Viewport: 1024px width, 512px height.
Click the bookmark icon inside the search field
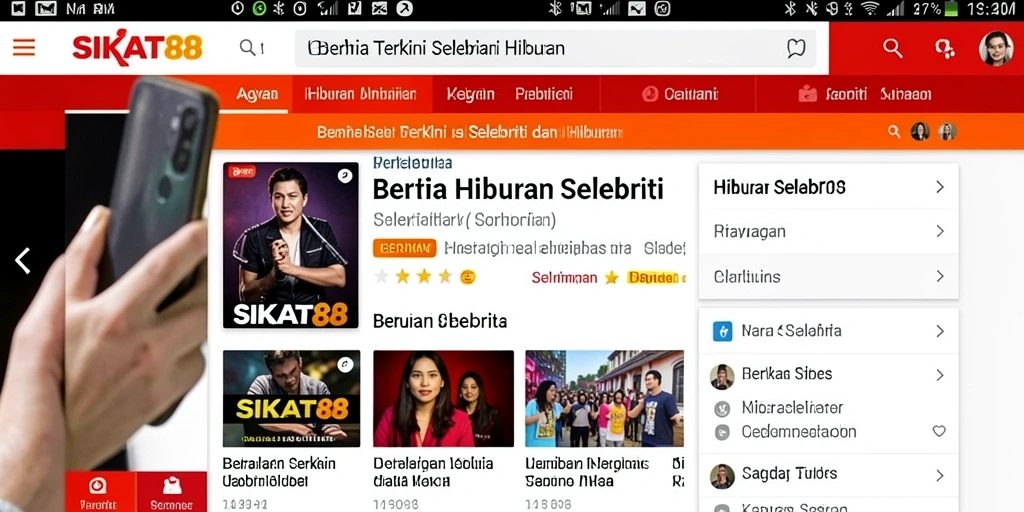pyautogui.click(x=795, y=48)
